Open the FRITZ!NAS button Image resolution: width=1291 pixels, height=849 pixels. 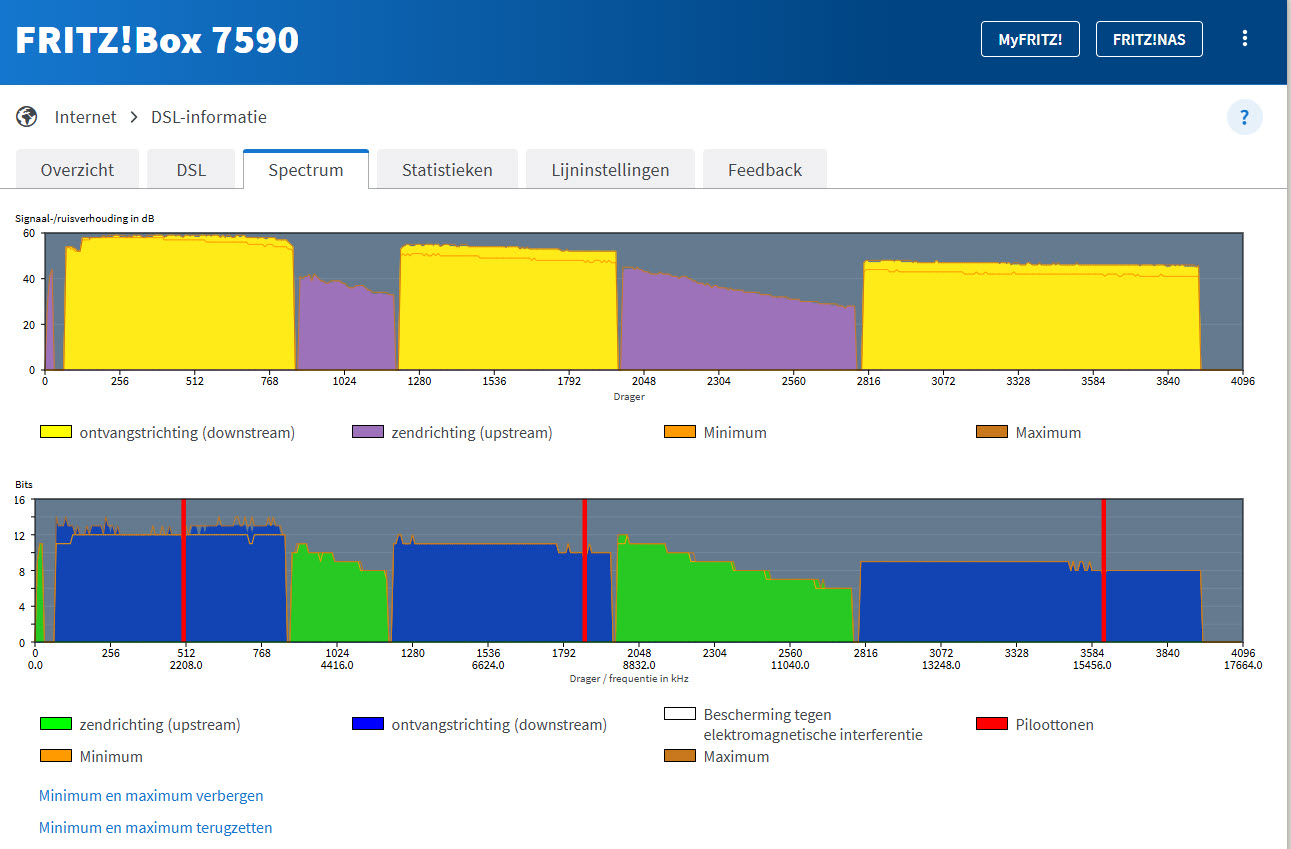[x=1149, y=40]
